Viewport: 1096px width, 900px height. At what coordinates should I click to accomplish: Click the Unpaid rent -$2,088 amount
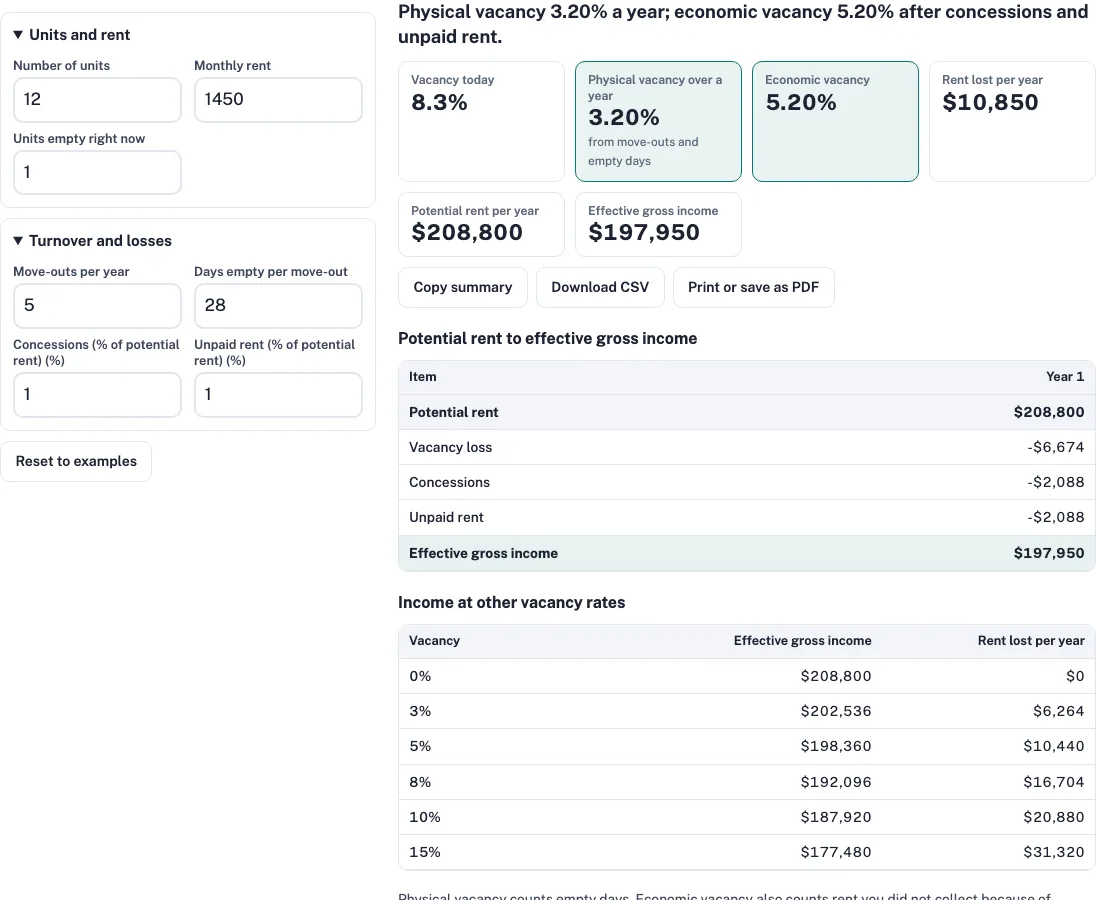point(1055,517)
